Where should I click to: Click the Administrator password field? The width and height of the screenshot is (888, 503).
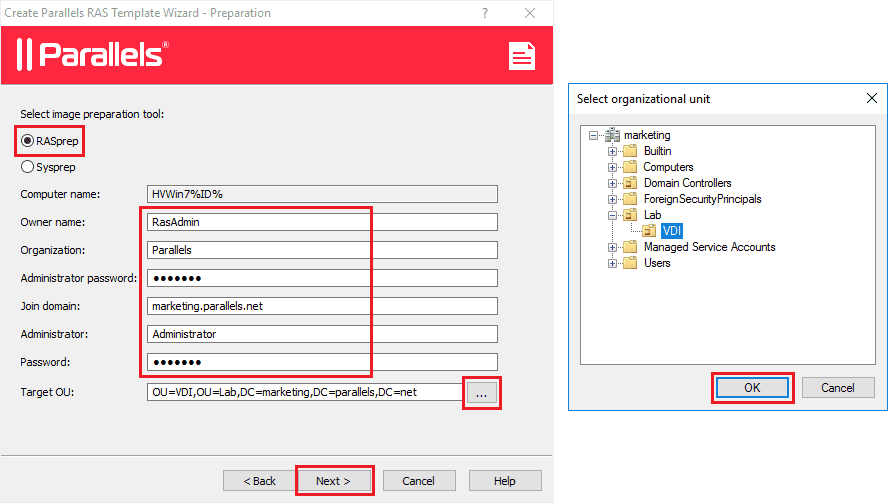pyautogui.click(x=322, y=278)
